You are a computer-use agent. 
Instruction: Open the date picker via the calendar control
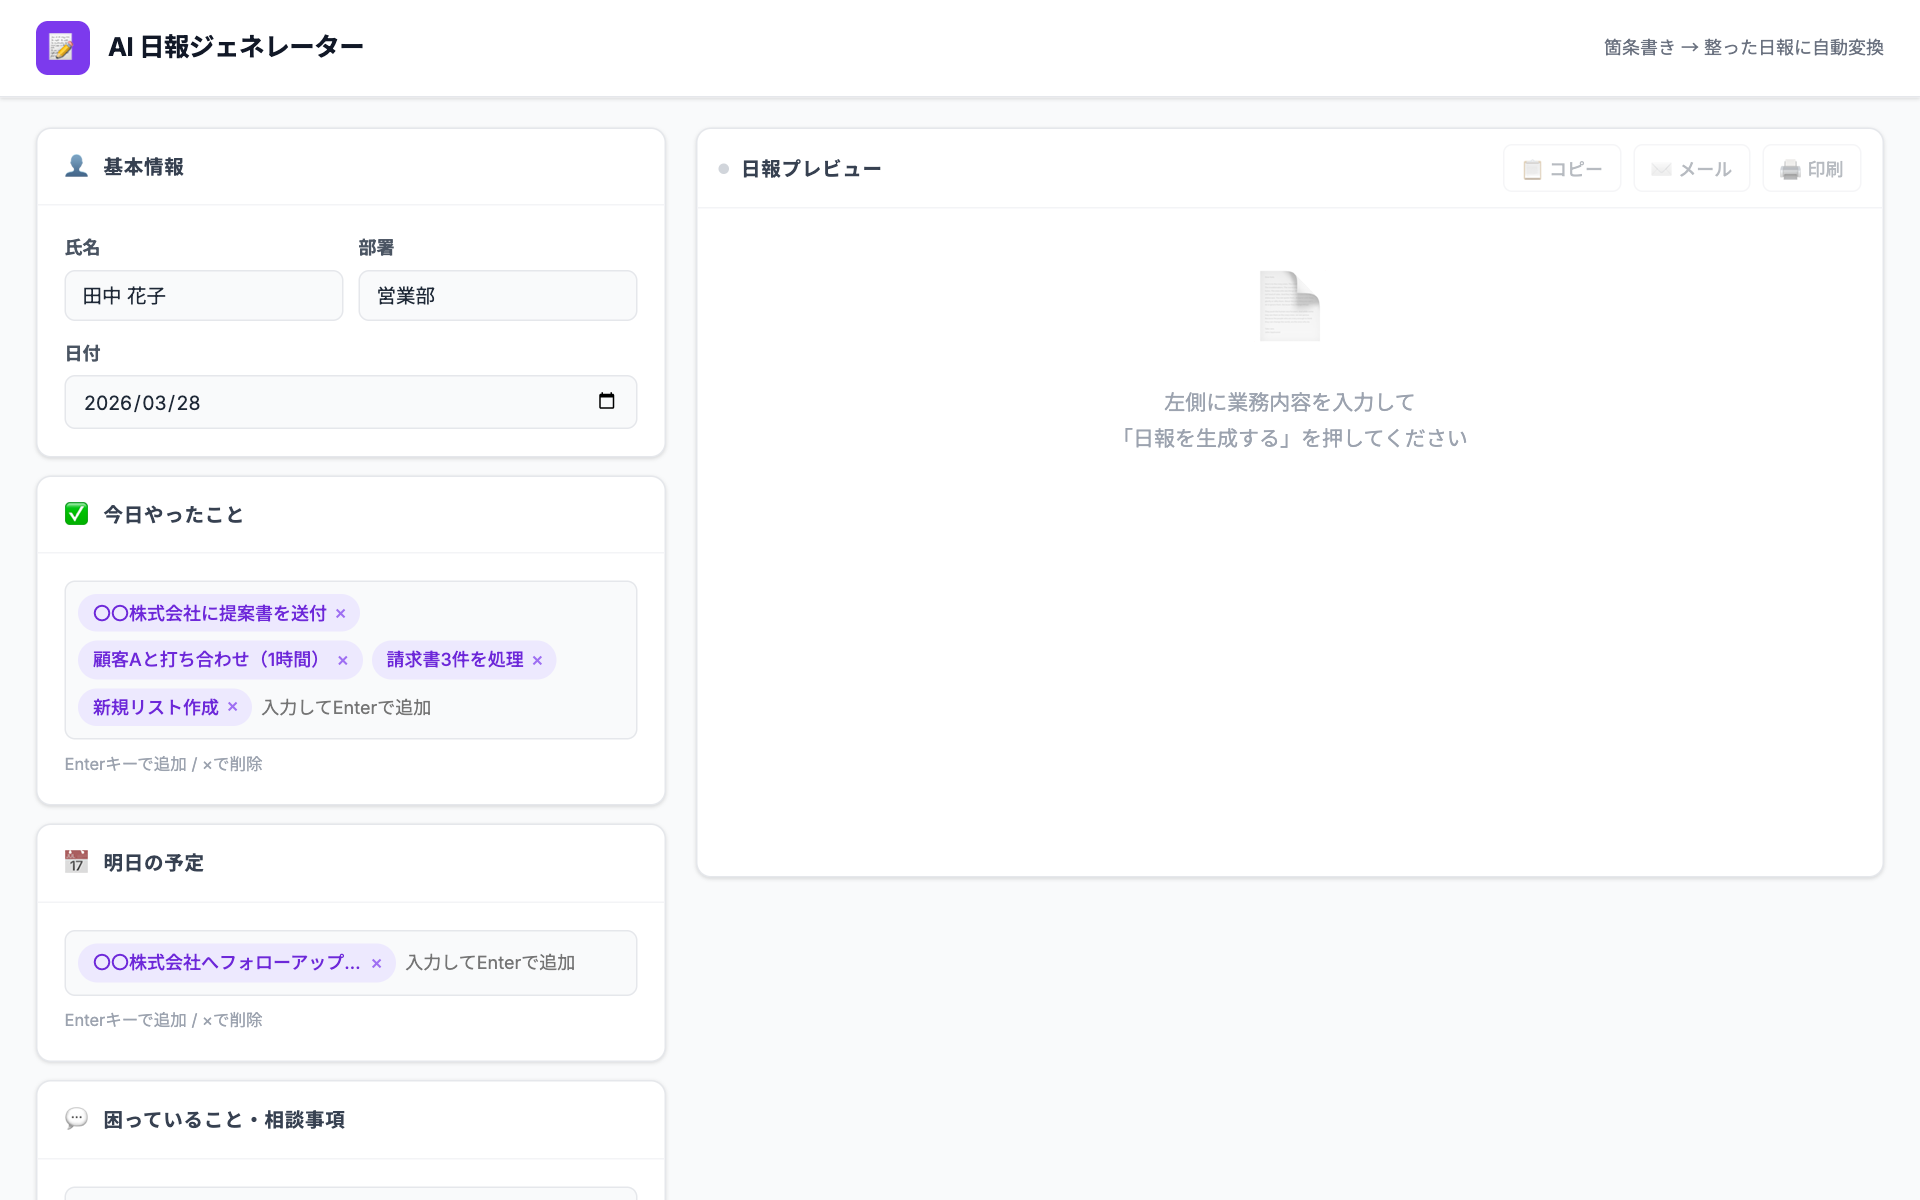607,401
